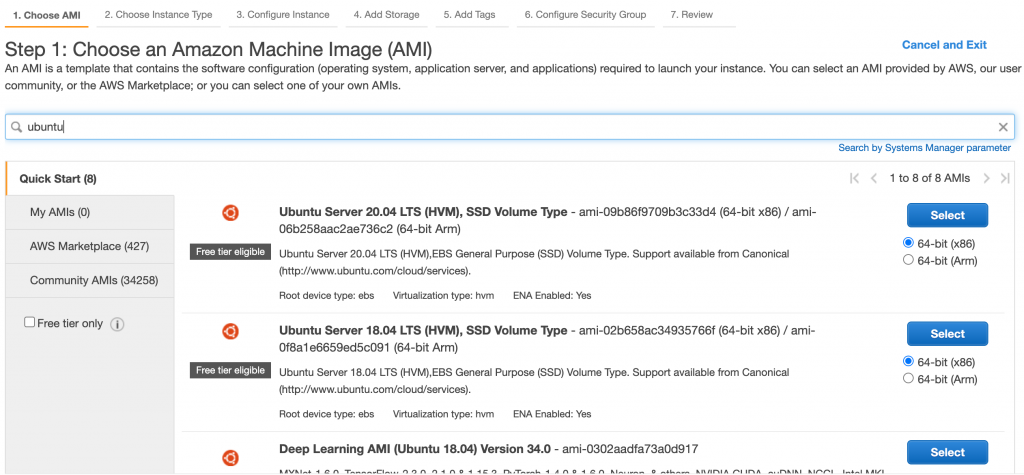Select the Ubuntu Server 18.04 LTS AMI

point(947,333)
